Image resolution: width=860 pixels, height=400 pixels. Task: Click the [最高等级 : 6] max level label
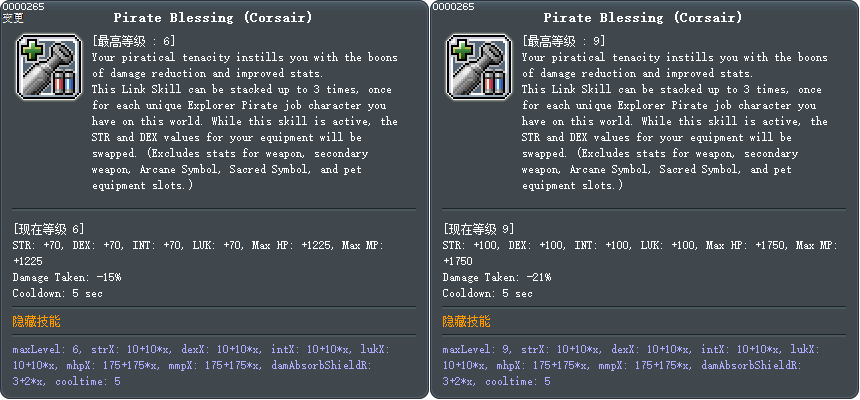pos(133,41)
